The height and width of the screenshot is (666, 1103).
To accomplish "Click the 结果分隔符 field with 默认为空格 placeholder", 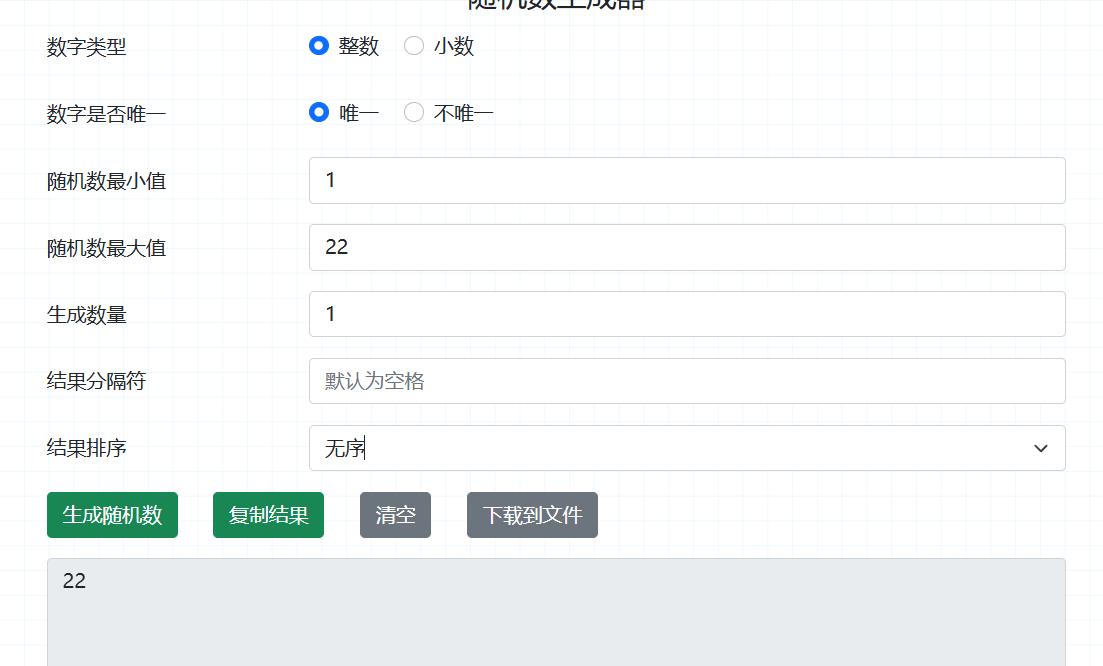I will click(x=686, y=381).
